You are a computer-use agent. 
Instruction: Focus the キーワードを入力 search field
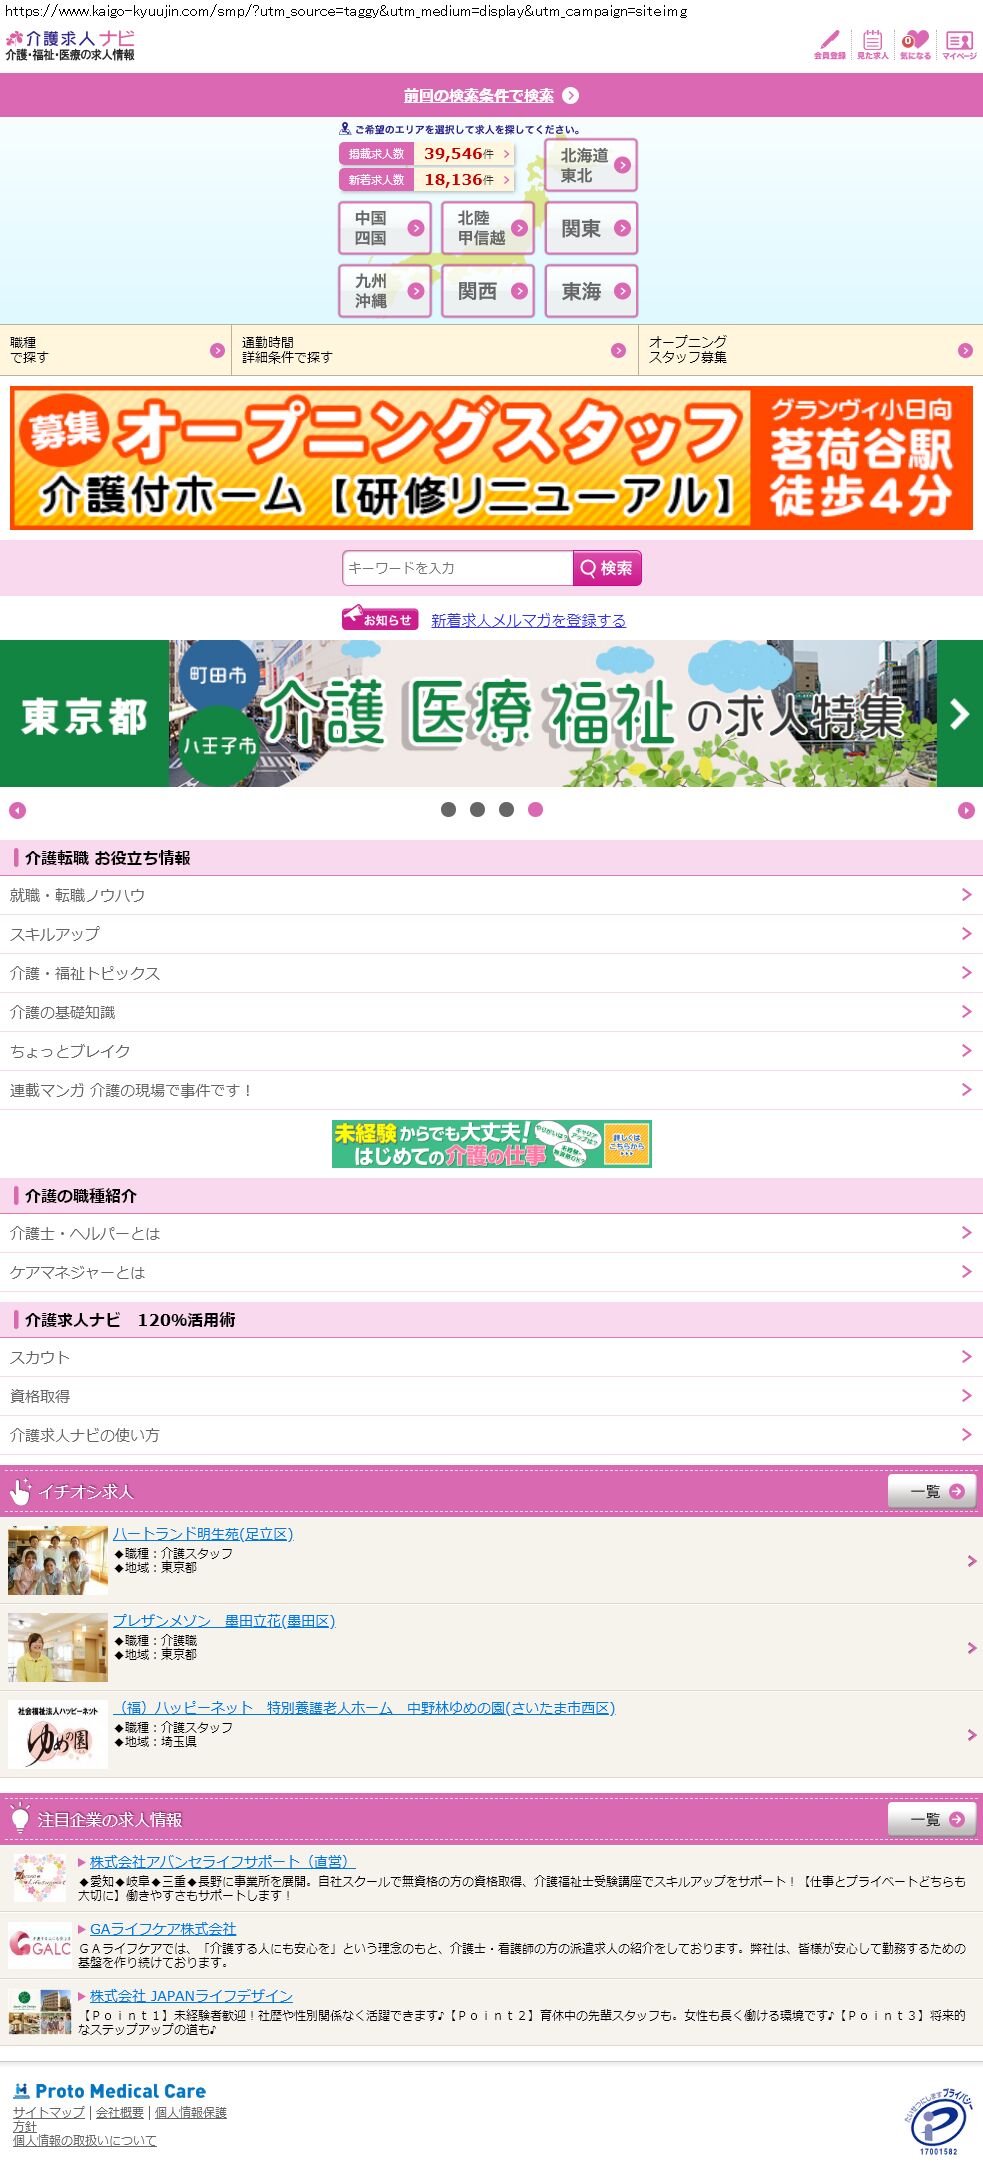pyautogui.click(x=457, y=568)
